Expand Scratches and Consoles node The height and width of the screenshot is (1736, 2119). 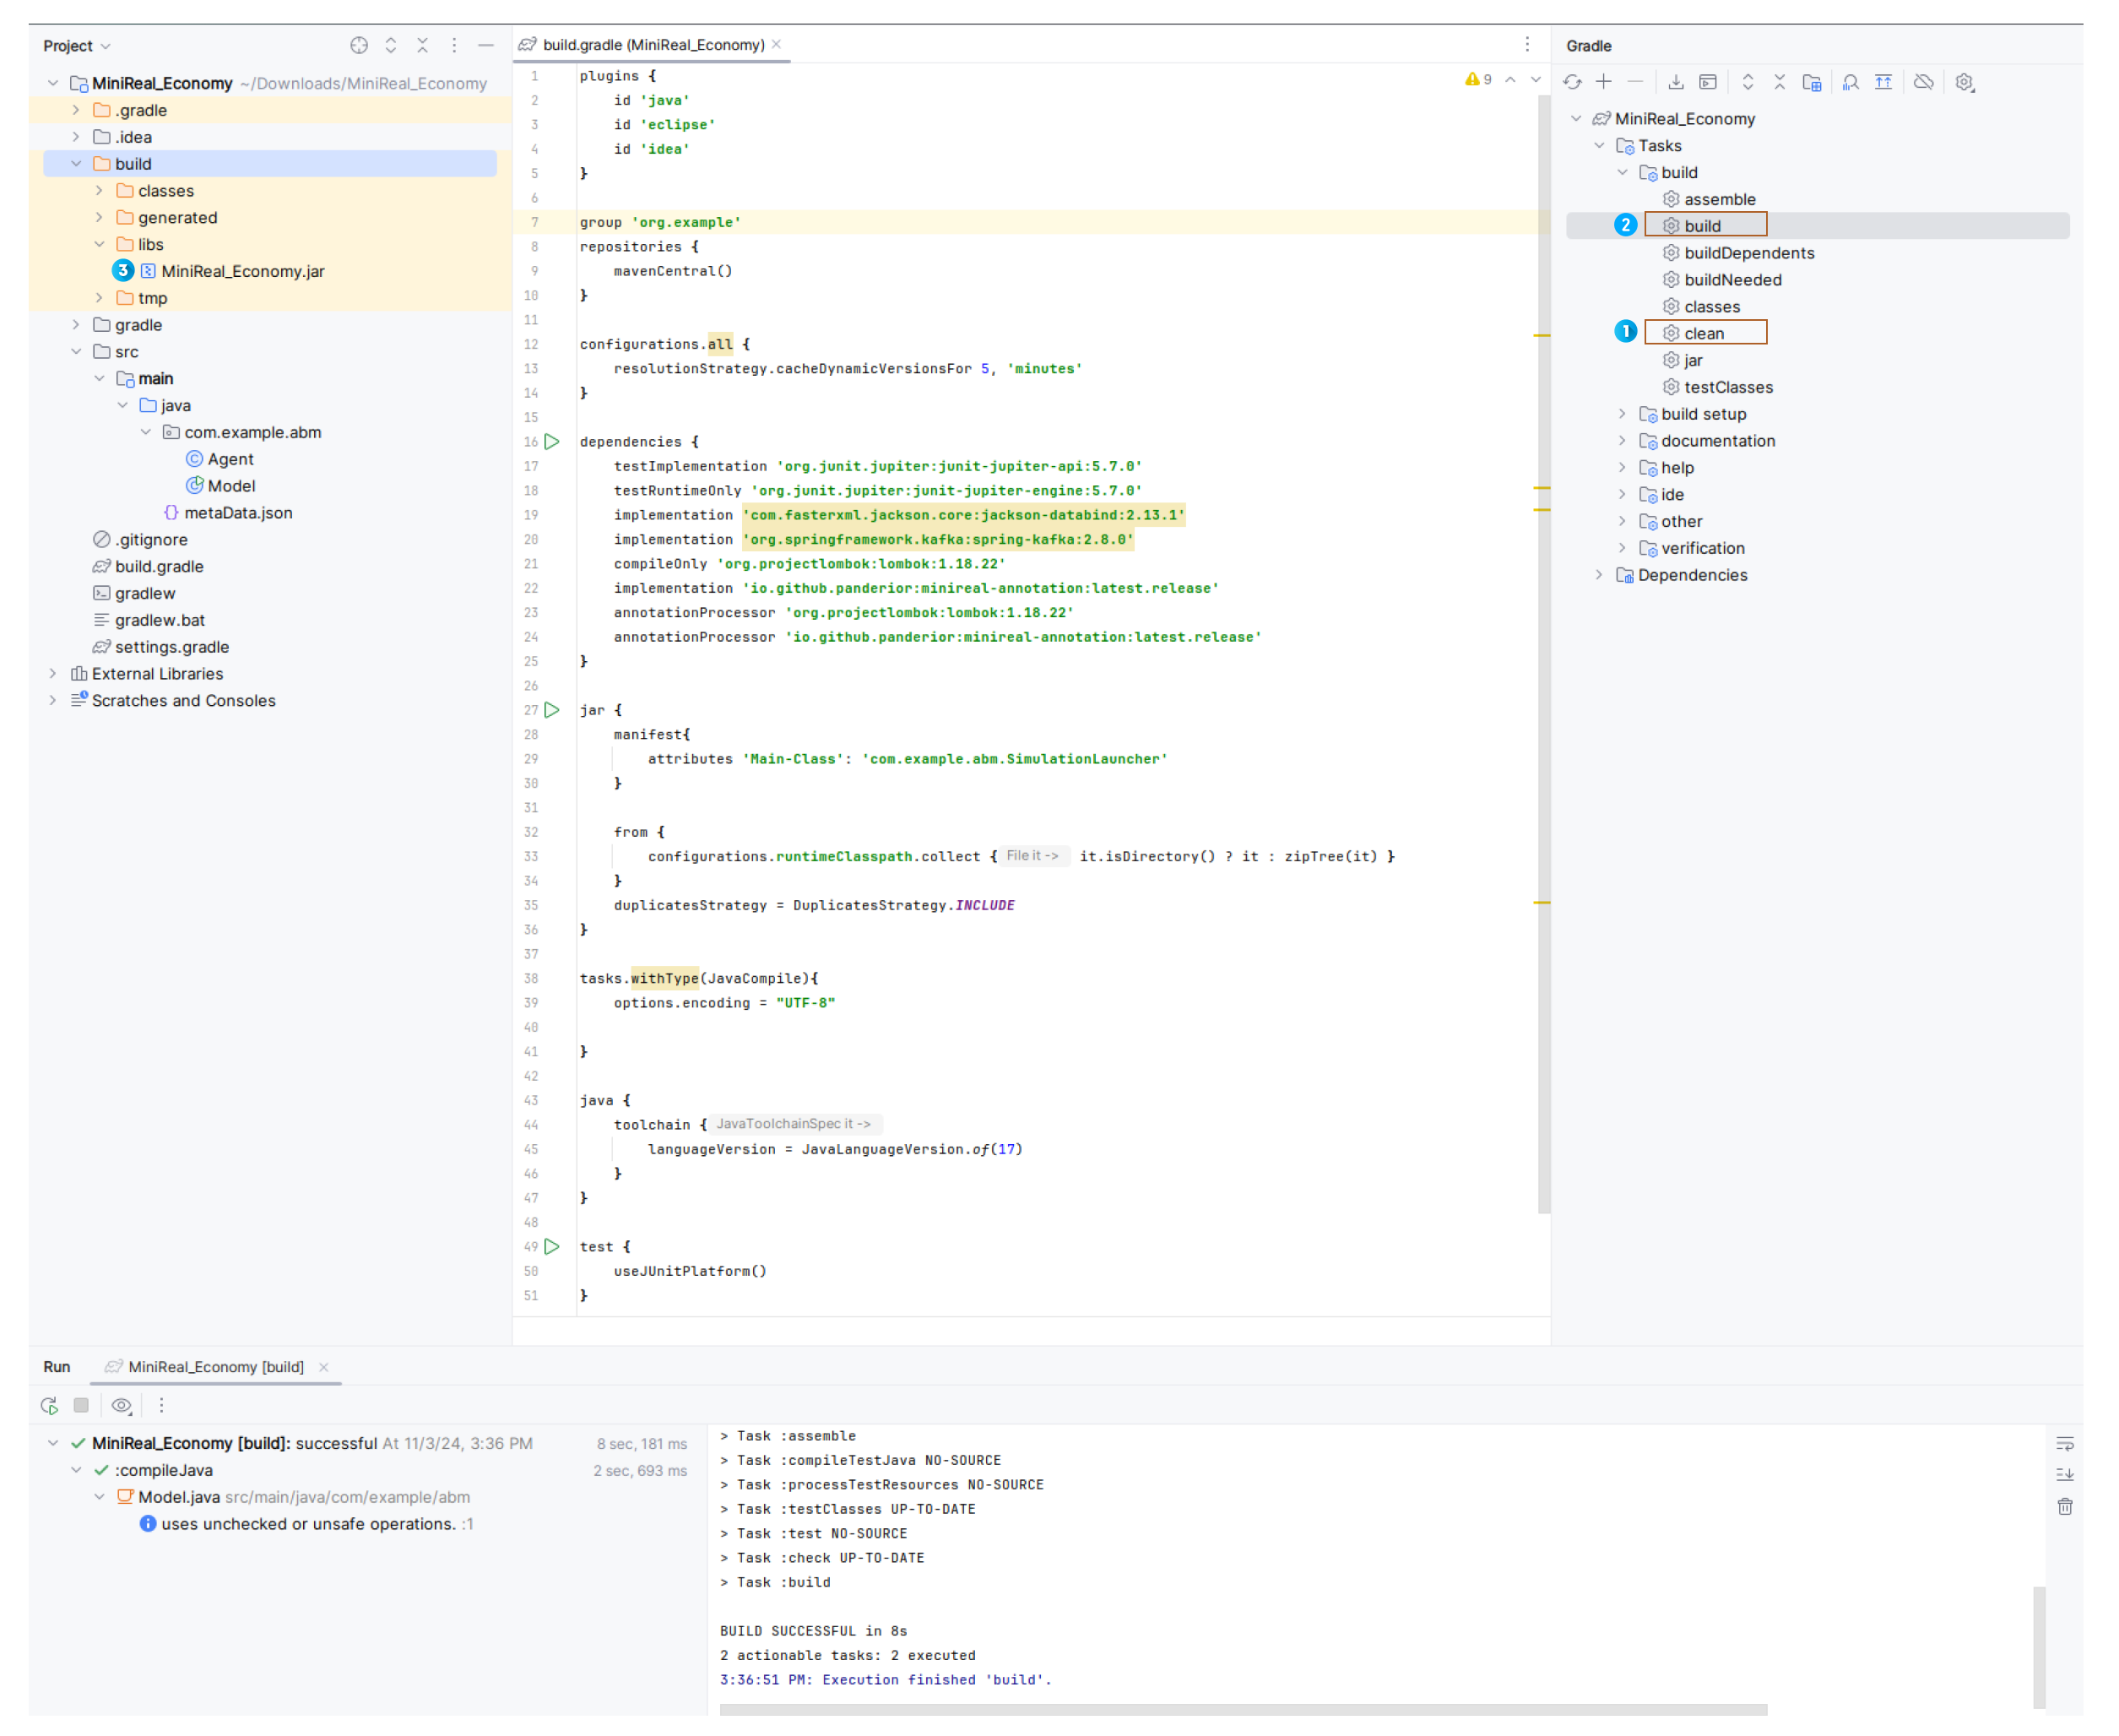pyautogui.click(x=53, y=700)
